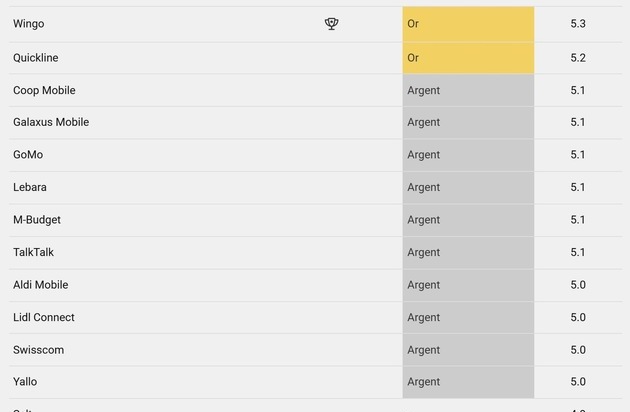Image resolution: width=630 pixels, height=412 pixels.
Task: Click the Swisscom provider name
Action: pyautogui.click(x=38, y=350)
